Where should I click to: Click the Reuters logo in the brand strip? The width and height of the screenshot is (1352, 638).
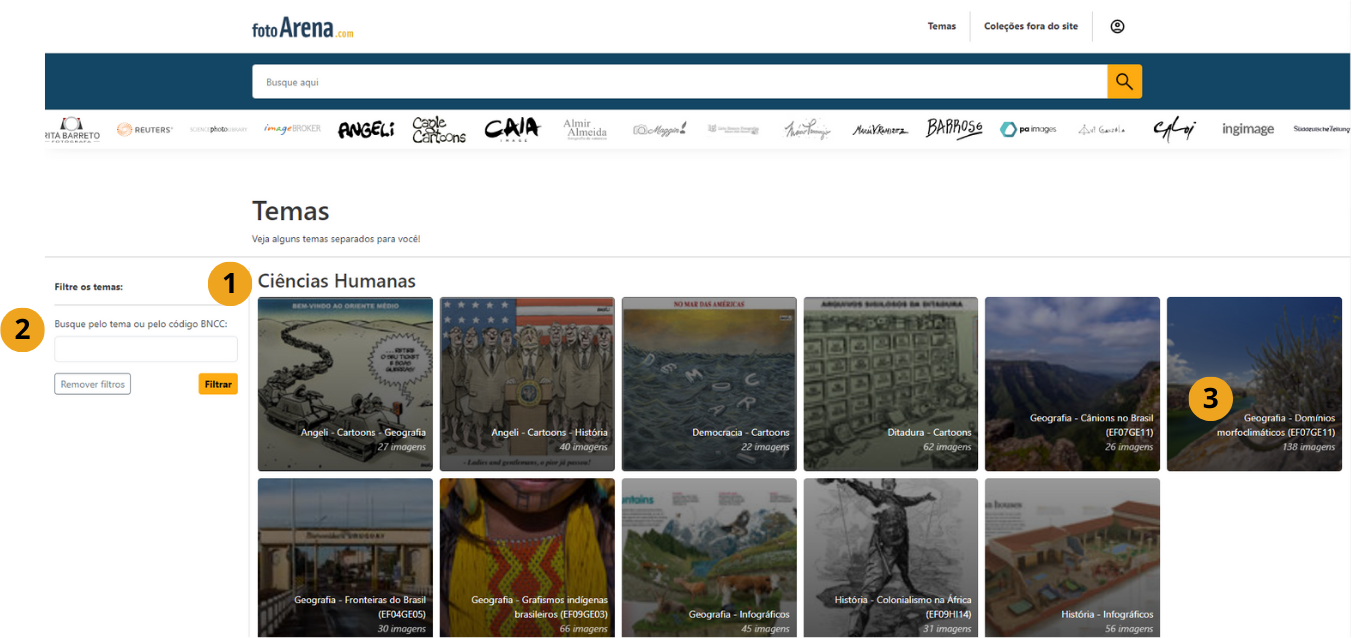pos(145,129)
